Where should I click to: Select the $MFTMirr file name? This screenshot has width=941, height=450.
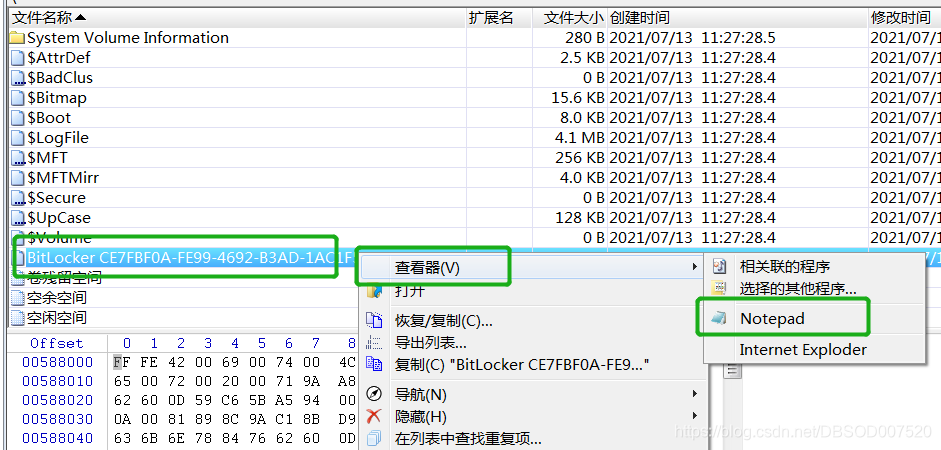coord(63,178)
